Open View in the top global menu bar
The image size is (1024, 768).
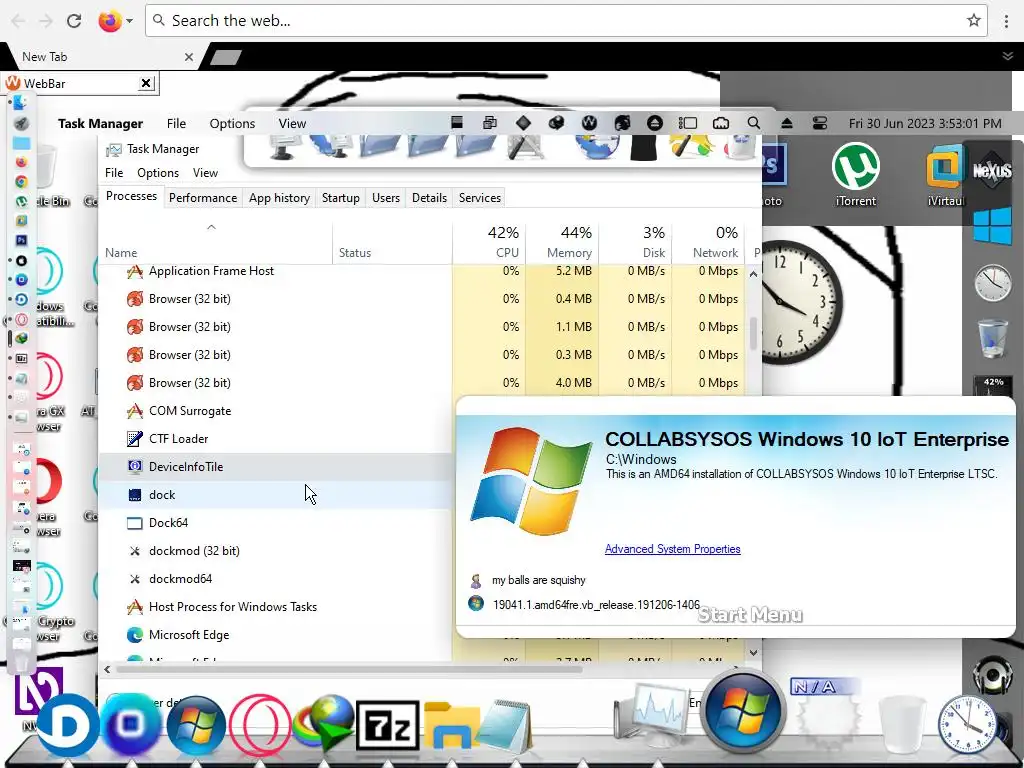(x=292, y=123)
